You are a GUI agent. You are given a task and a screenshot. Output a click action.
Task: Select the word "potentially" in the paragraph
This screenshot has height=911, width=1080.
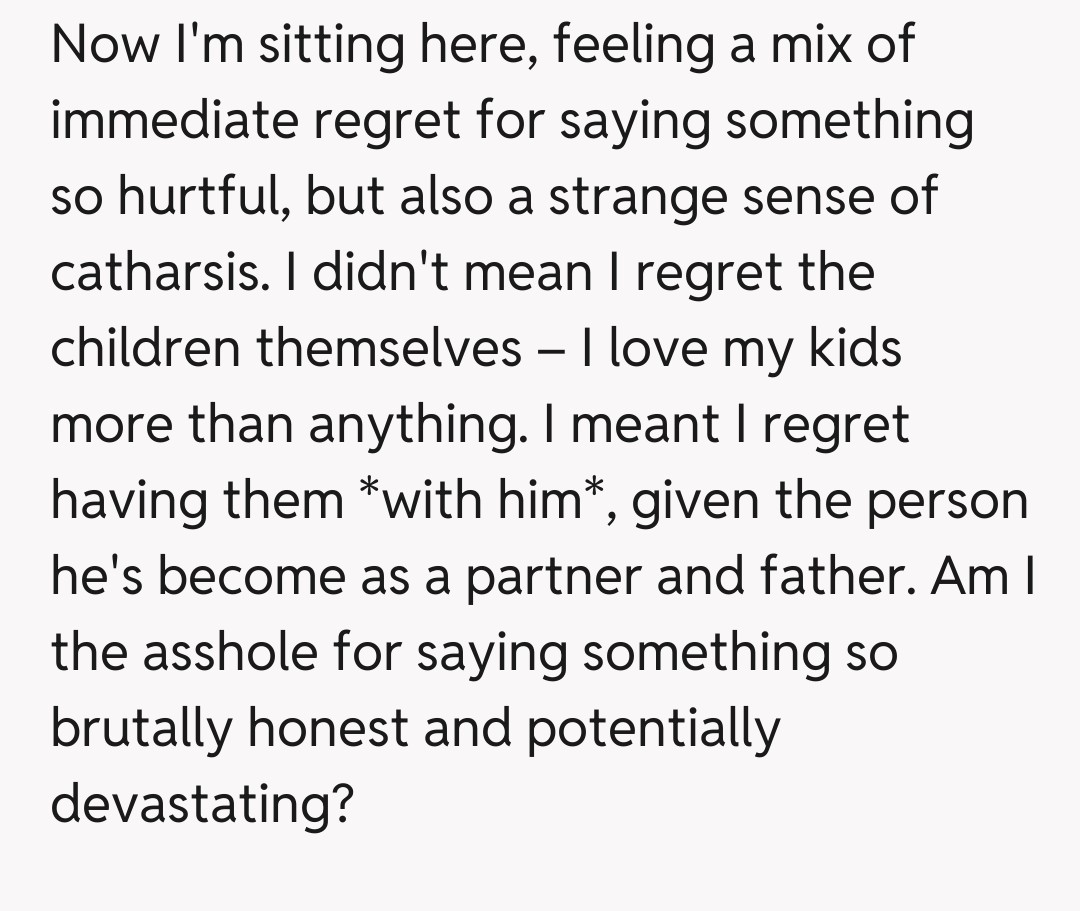652,729
